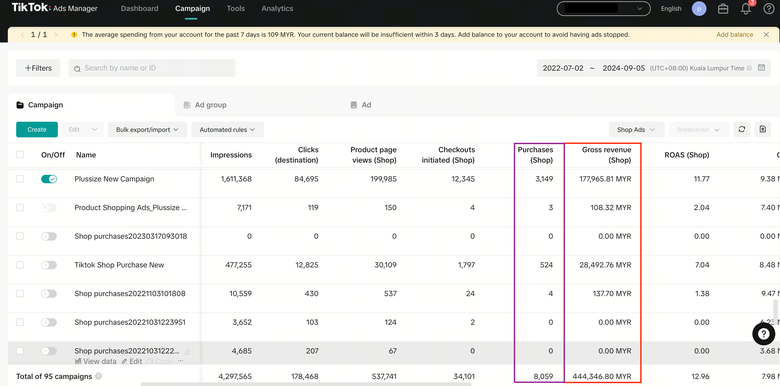Open Plussize New Campaign name link
Screen dimensions: 780x386
point(114,179)
